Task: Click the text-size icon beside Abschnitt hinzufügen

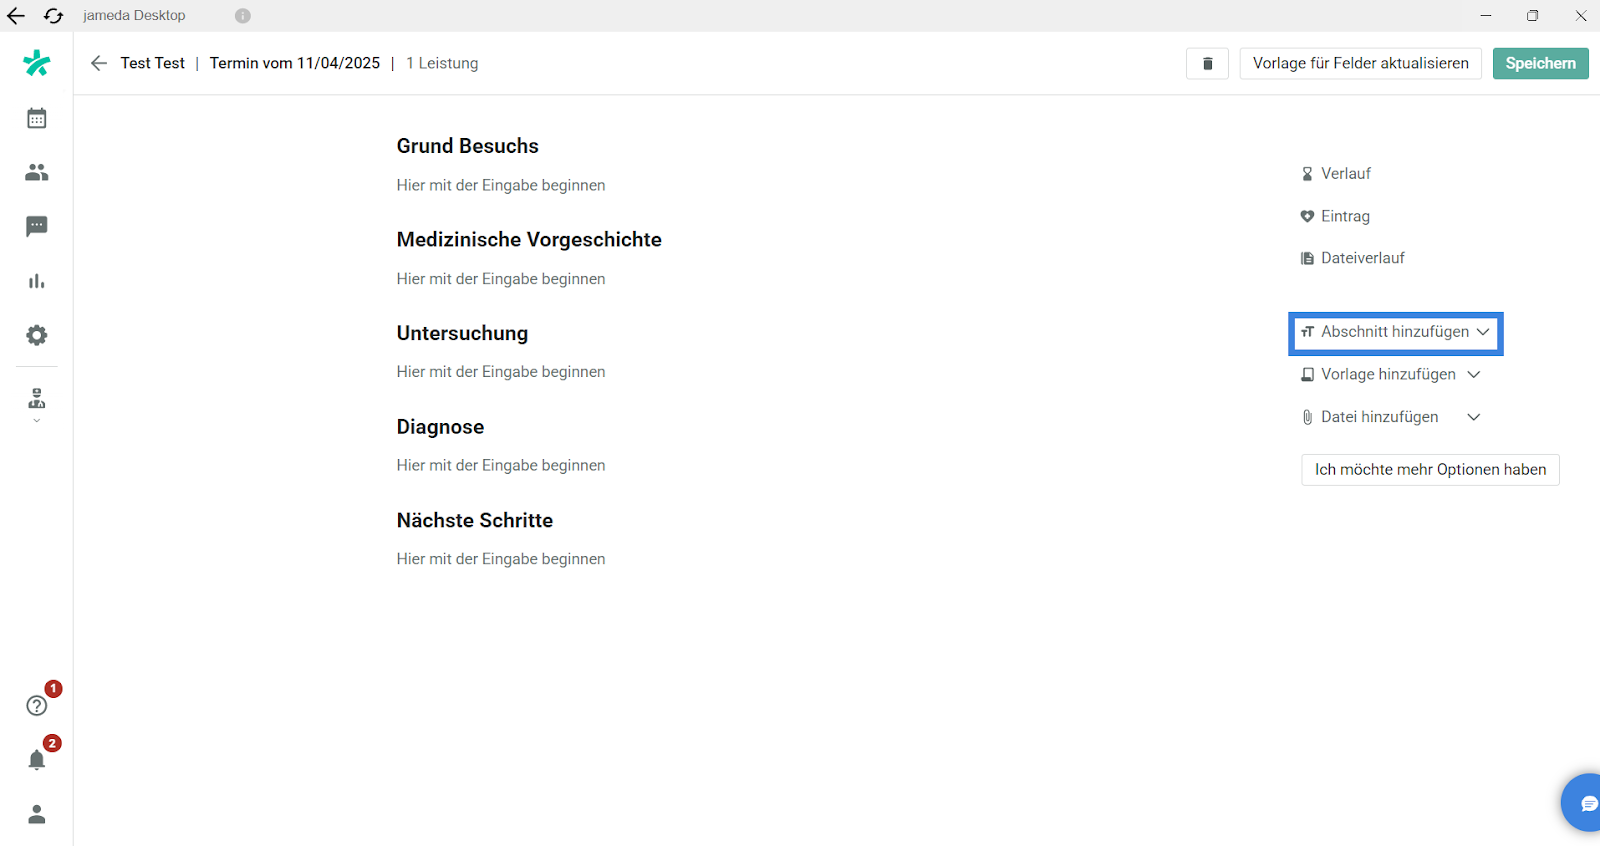Action: (x=1307, y=332)
